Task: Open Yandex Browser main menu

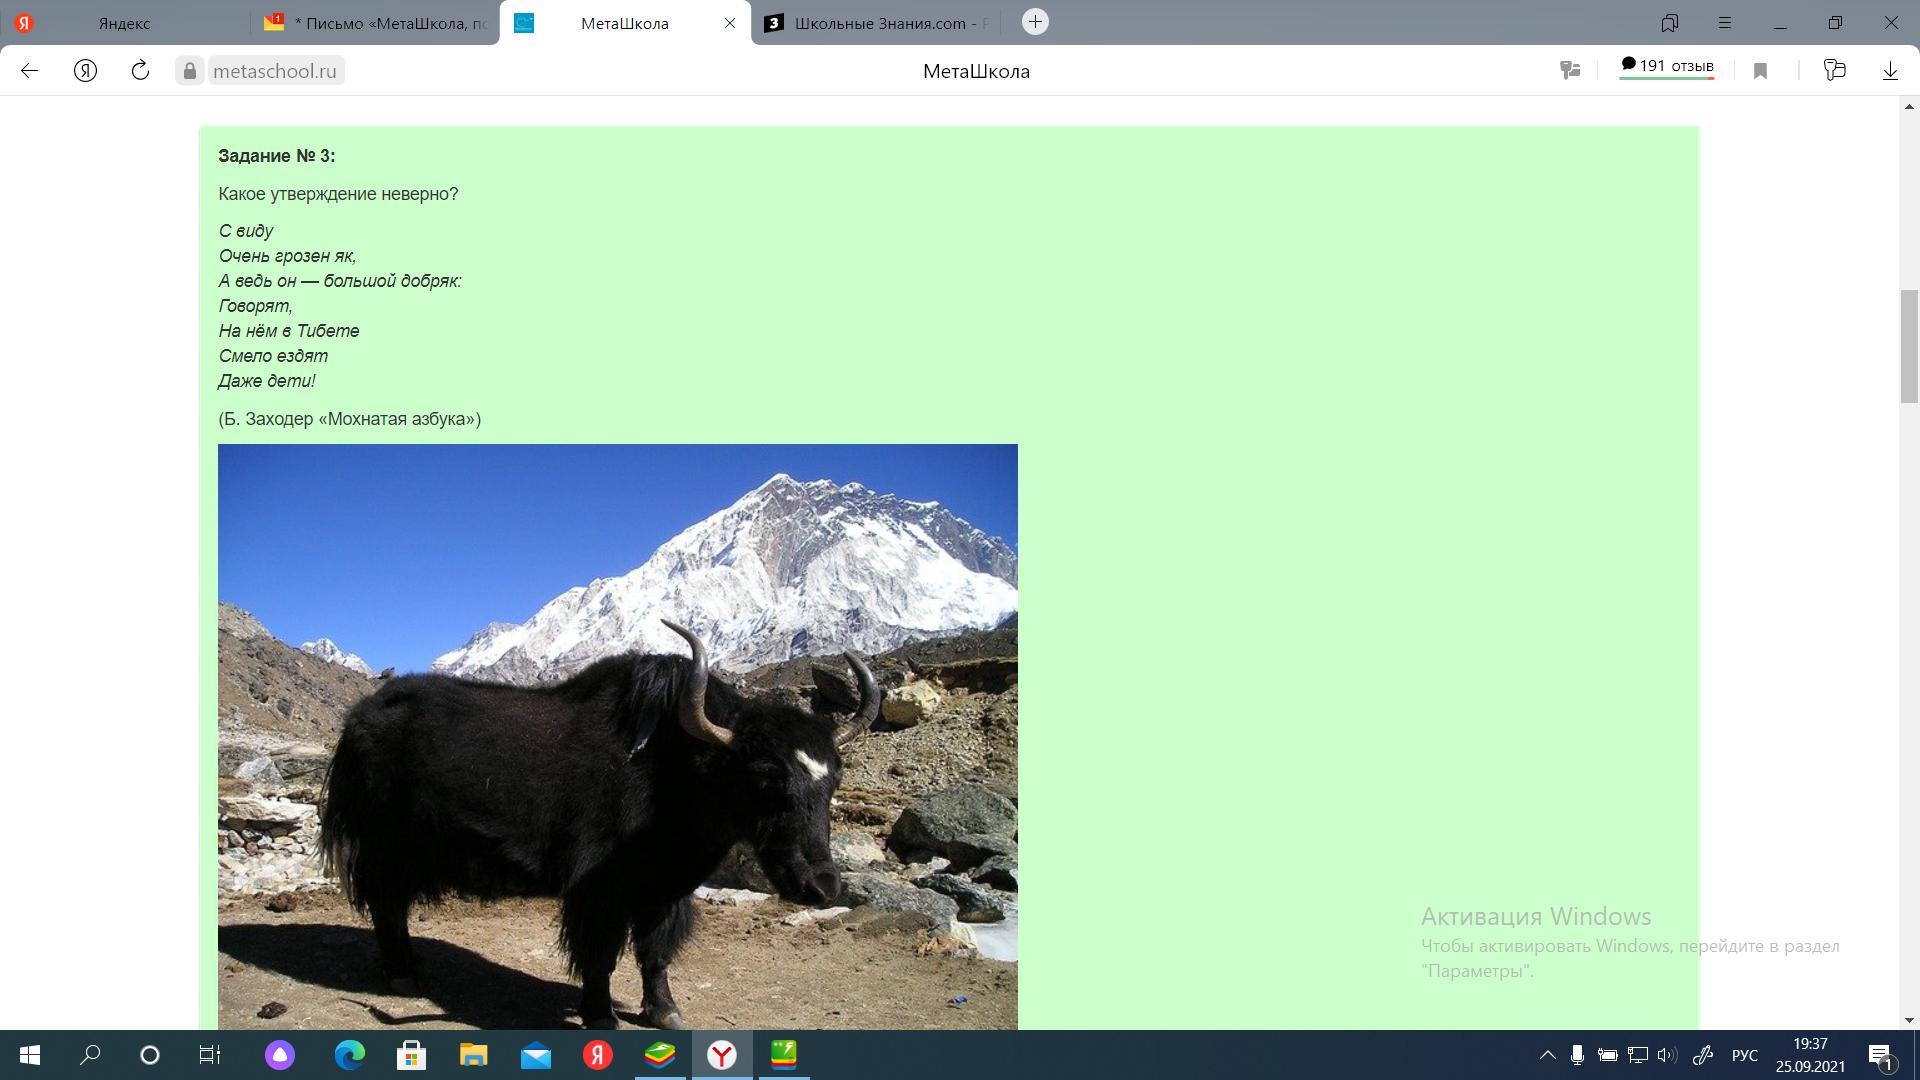Action: pos(1725,22)
